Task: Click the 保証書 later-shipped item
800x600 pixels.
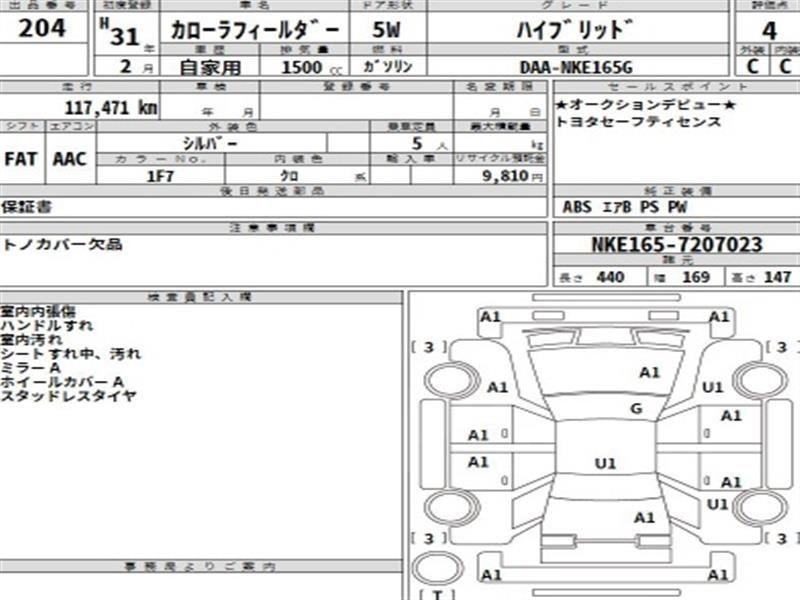Action: 26,207
